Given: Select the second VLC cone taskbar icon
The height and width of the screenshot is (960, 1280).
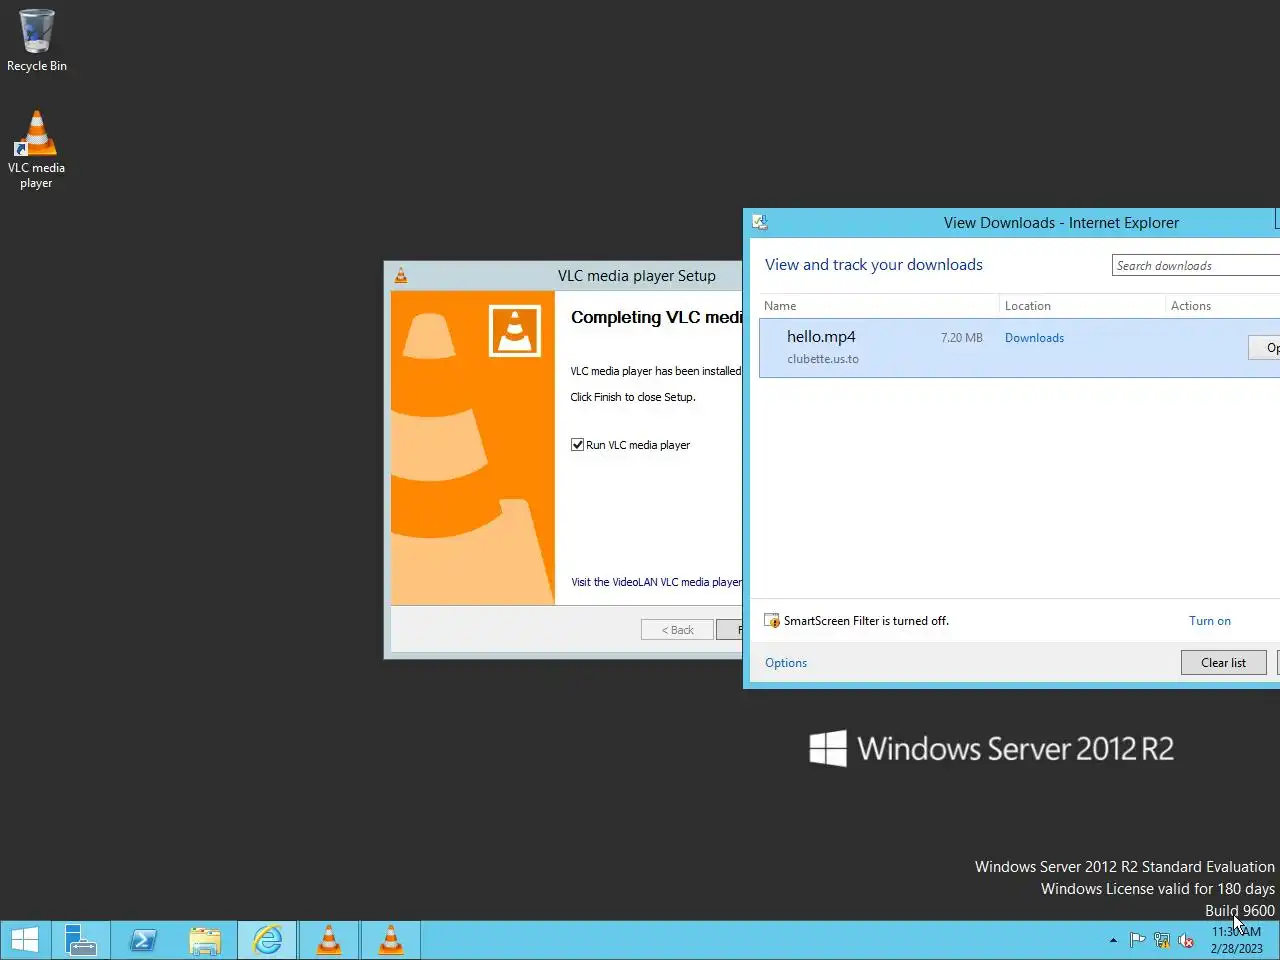Looking at the screenshot, I should [x=391, y=940].
